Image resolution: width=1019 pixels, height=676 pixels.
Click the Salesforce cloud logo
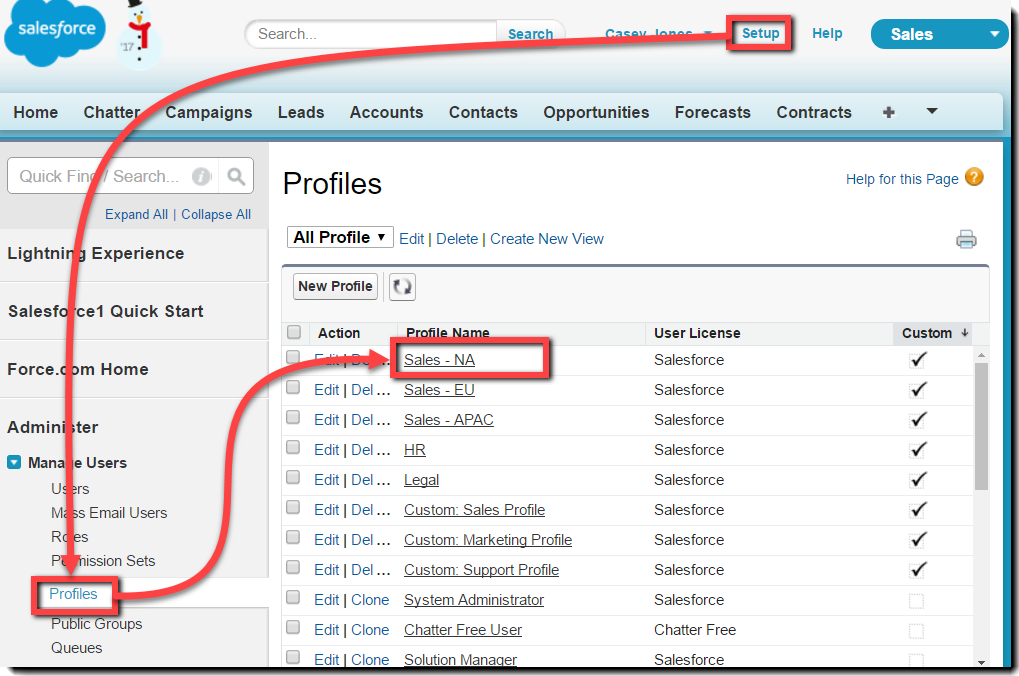(53, 33)
